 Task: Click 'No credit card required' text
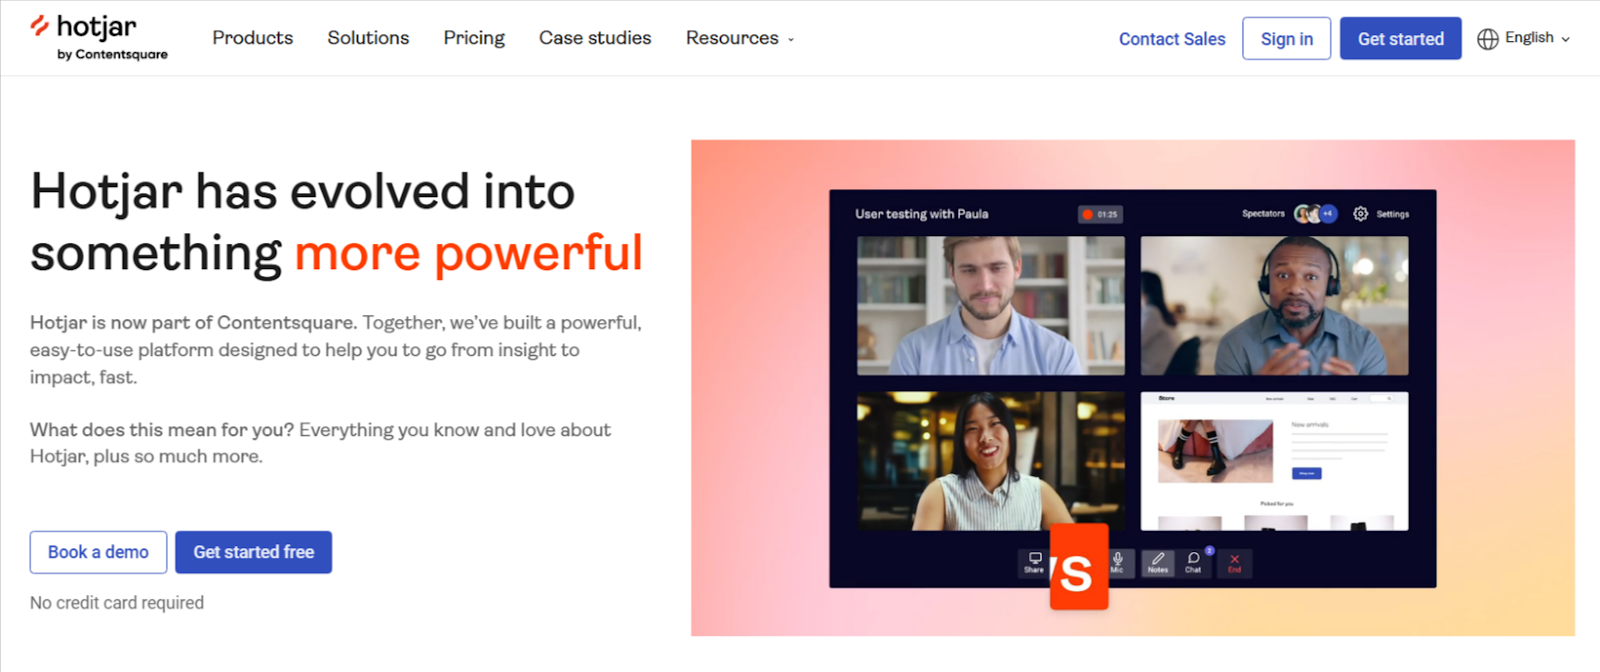pos(117,603)
